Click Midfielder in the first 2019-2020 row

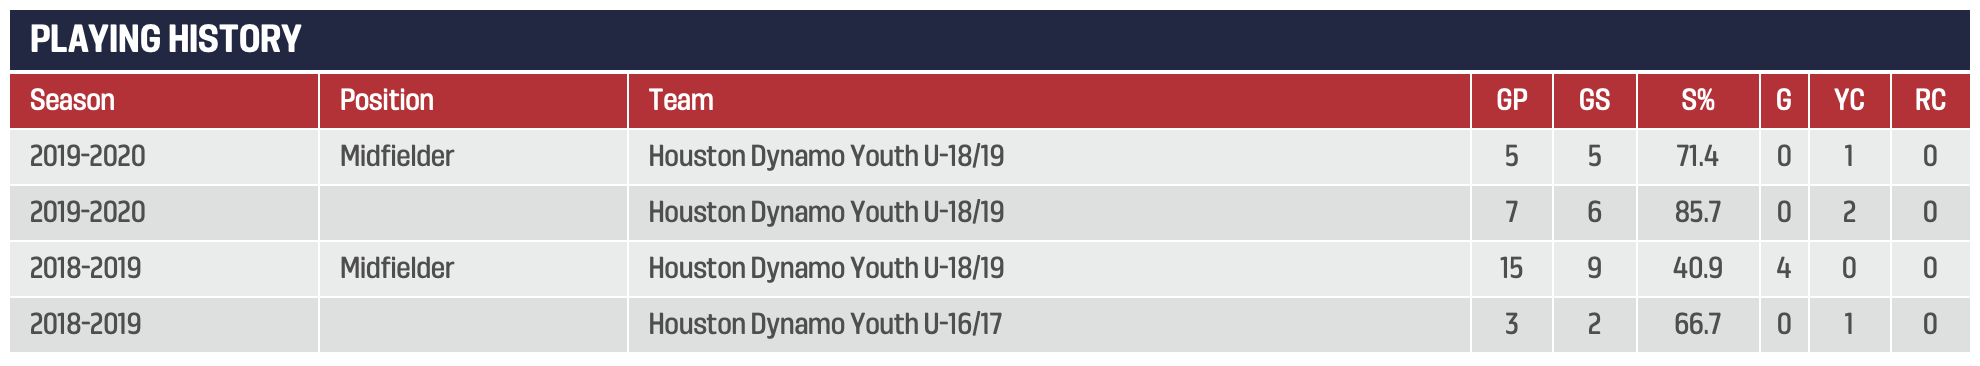coord(397,156)
